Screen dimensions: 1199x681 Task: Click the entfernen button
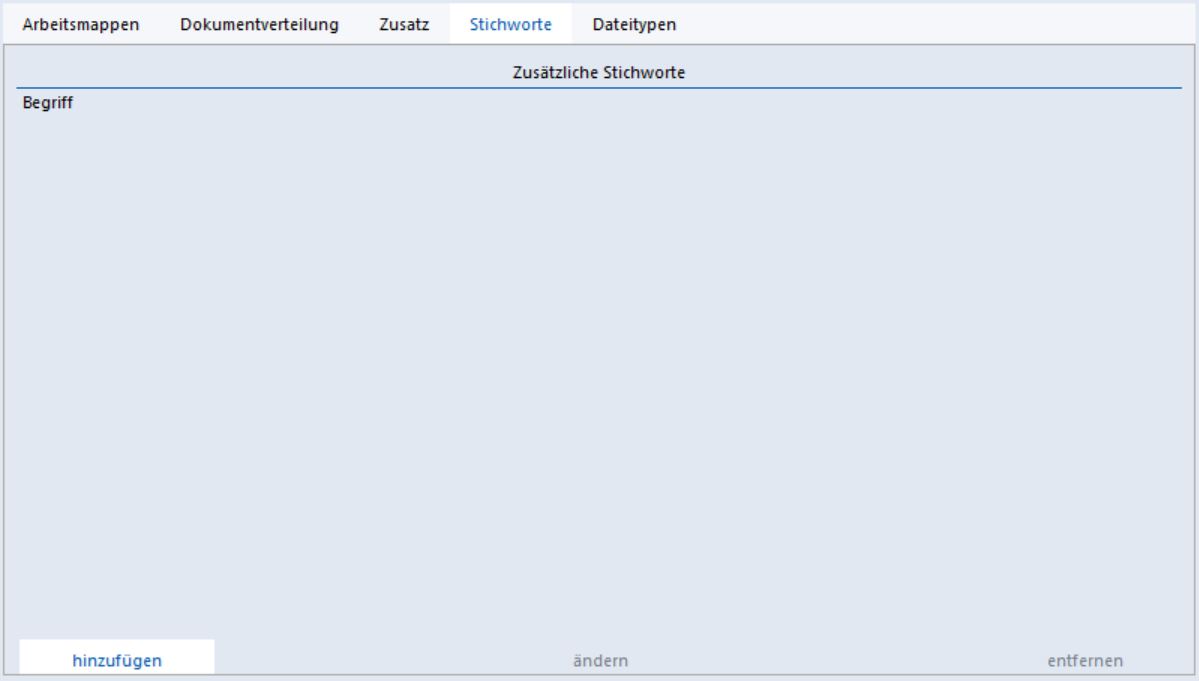click(1085, 660)
